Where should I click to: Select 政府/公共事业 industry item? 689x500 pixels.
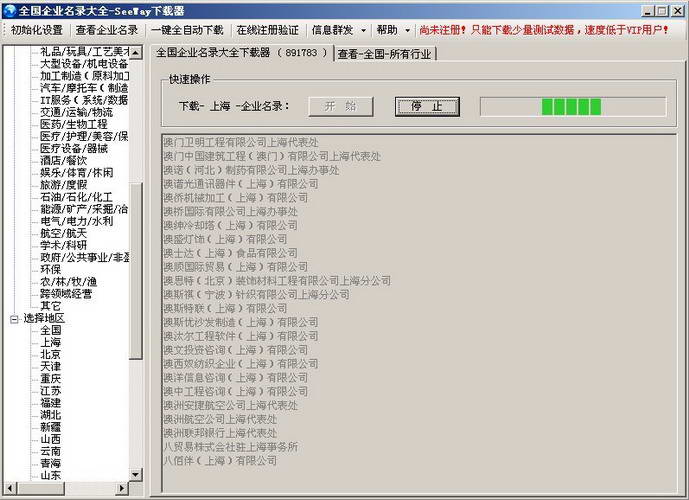point(85,257)
